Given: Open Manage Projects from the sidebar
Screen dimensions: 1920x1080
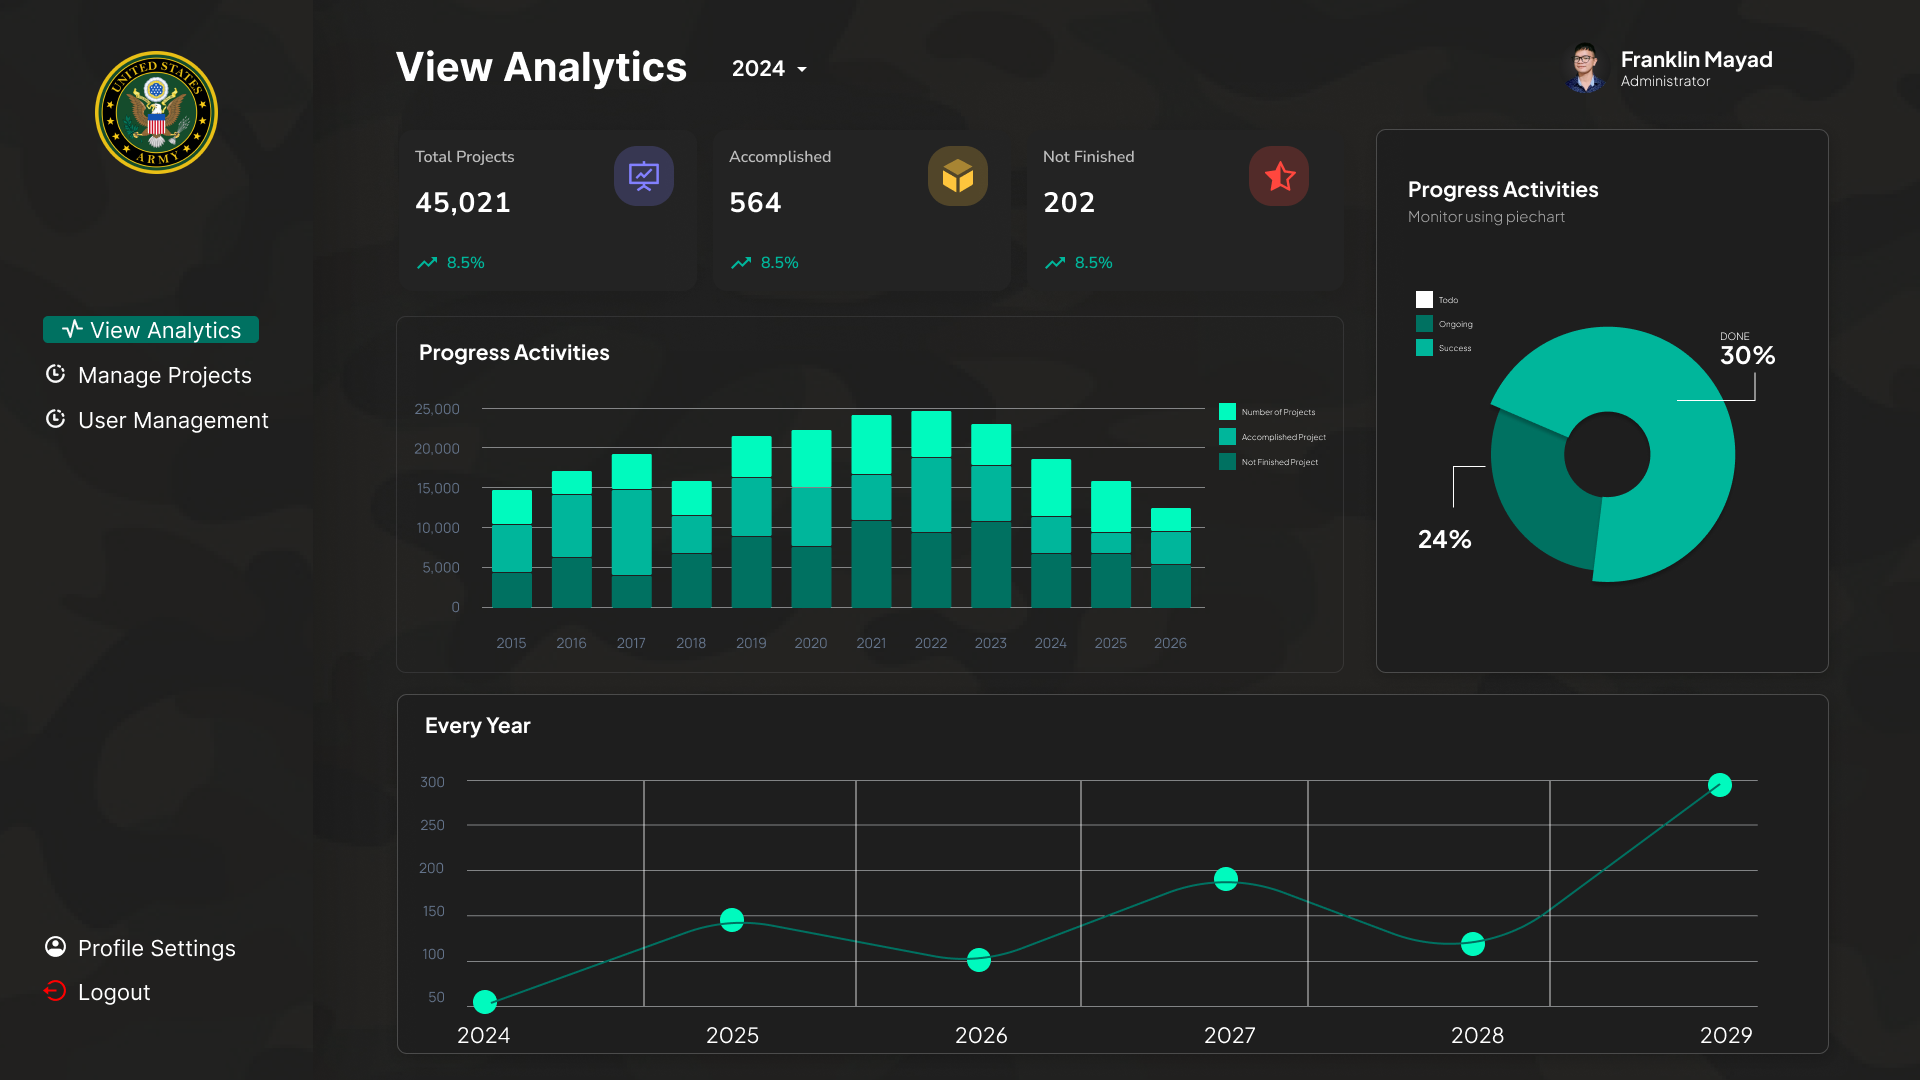Looking at the screenshot, I should coord(149,375).
